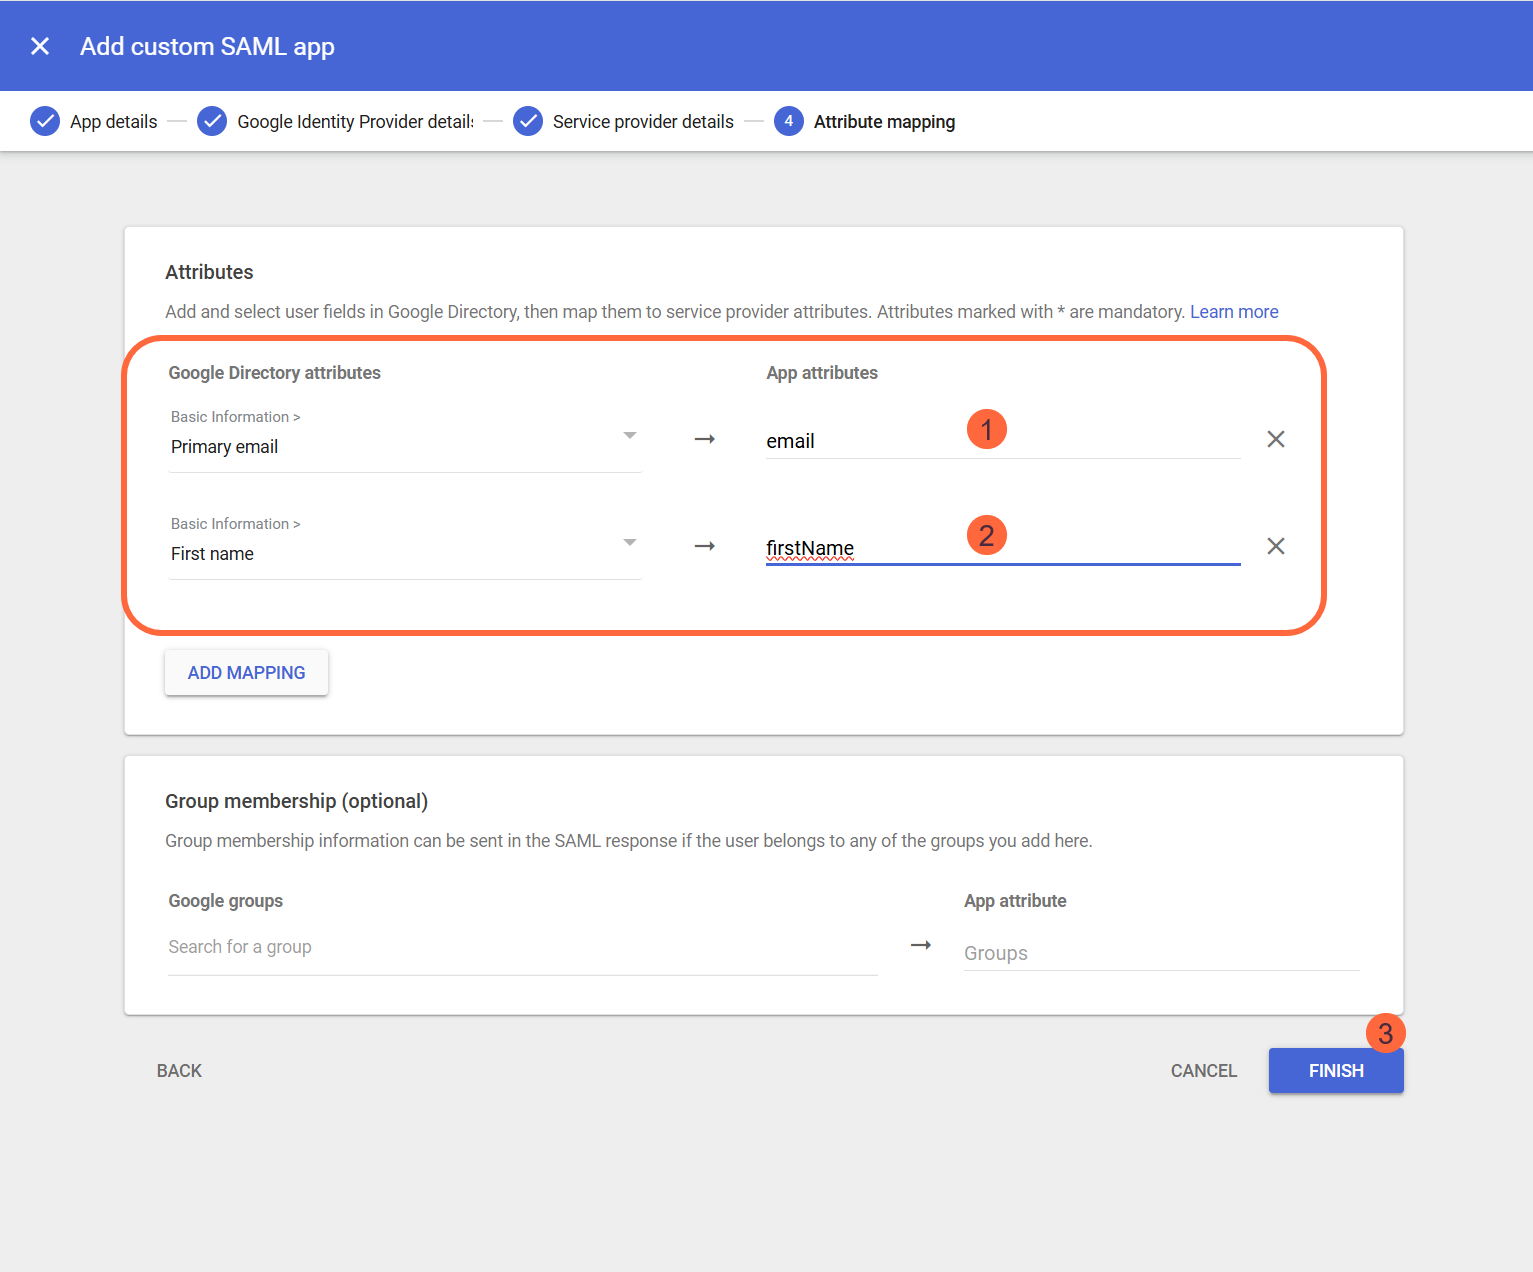This screenshot has height=1272, width=1533.
Task: Open the First name attribute dropdown
Action: (x=630, y=543)
